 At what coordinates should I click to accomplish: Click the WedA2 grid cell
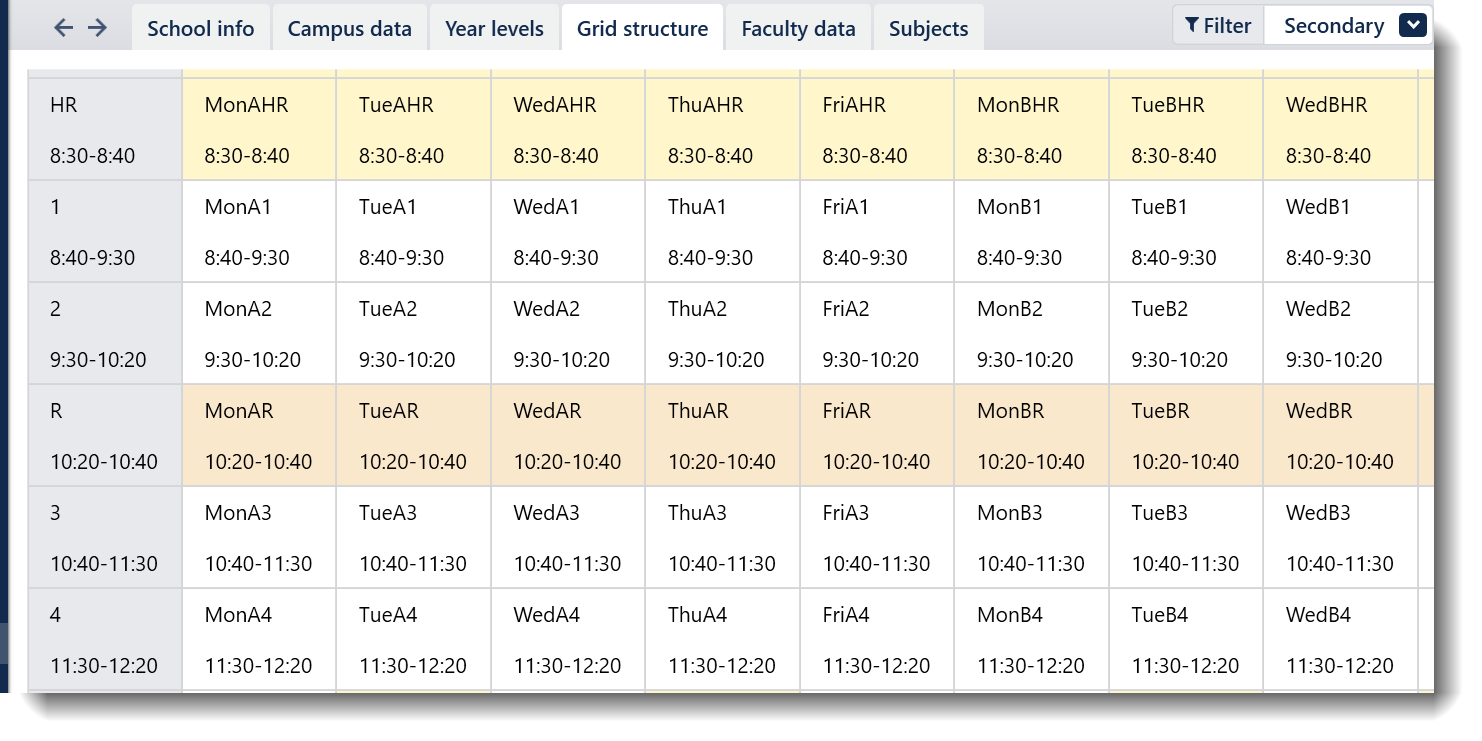[568, 334]
